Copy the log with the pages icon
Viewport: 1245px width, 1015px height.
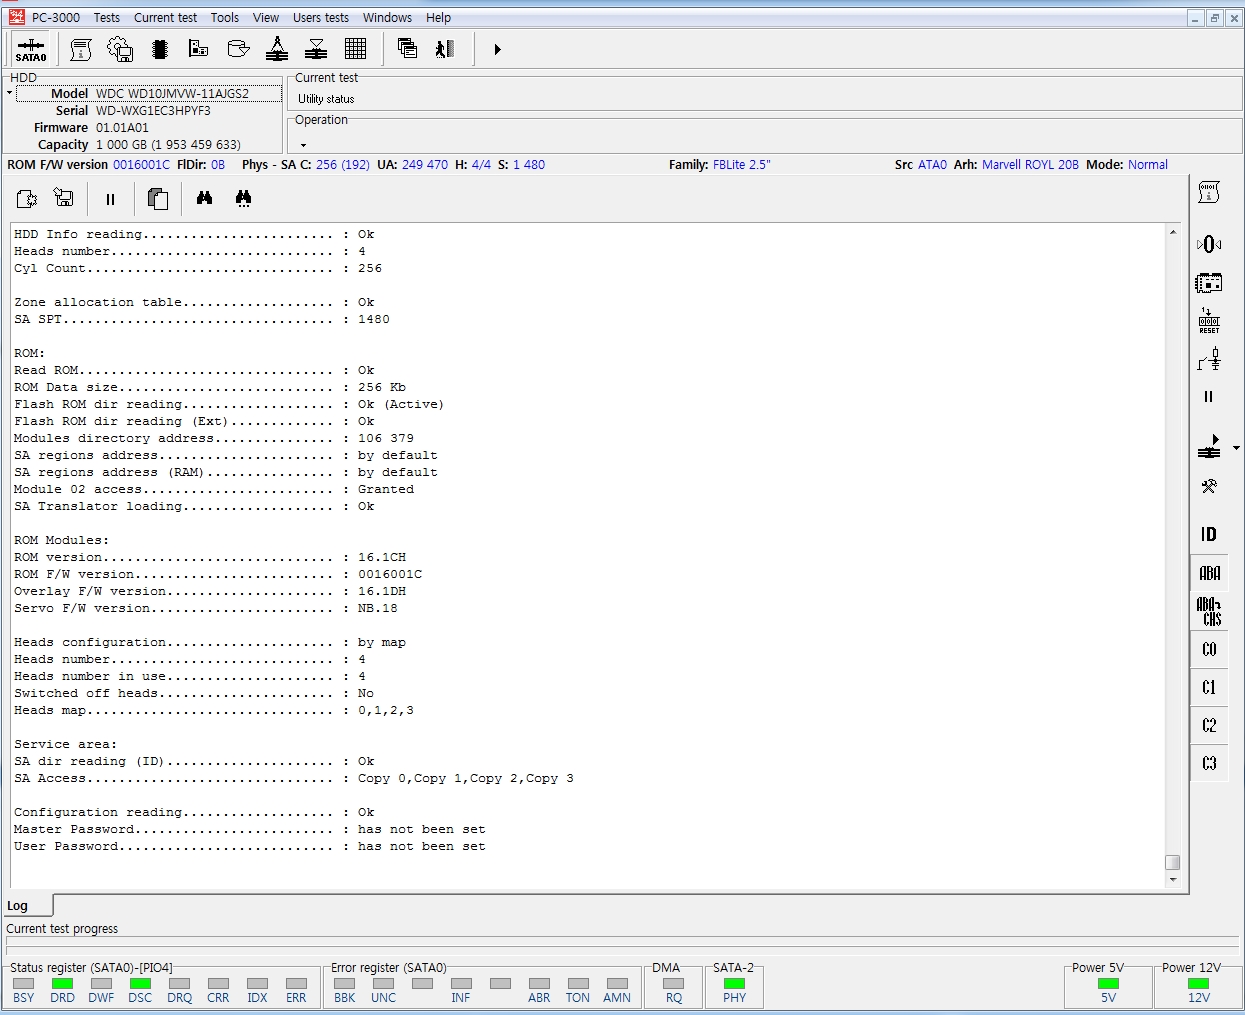157,198
